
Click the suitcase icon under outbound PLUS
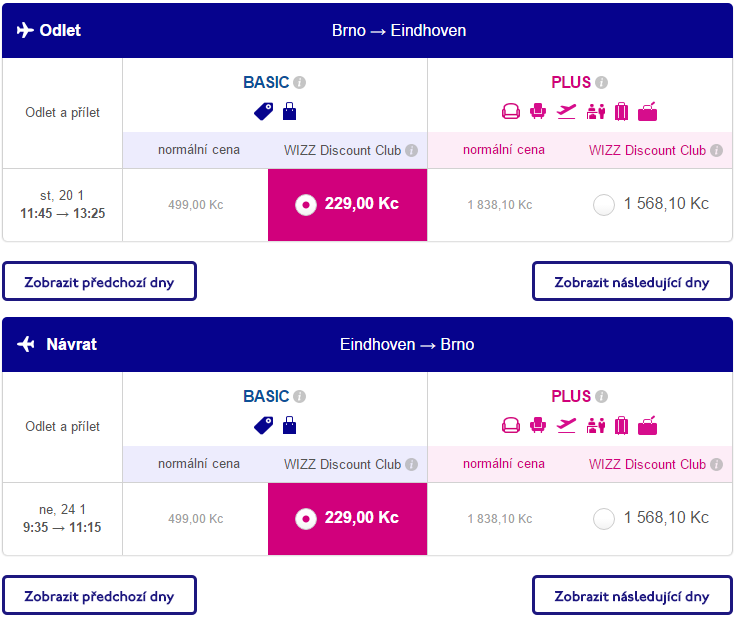tap(621, 111)
